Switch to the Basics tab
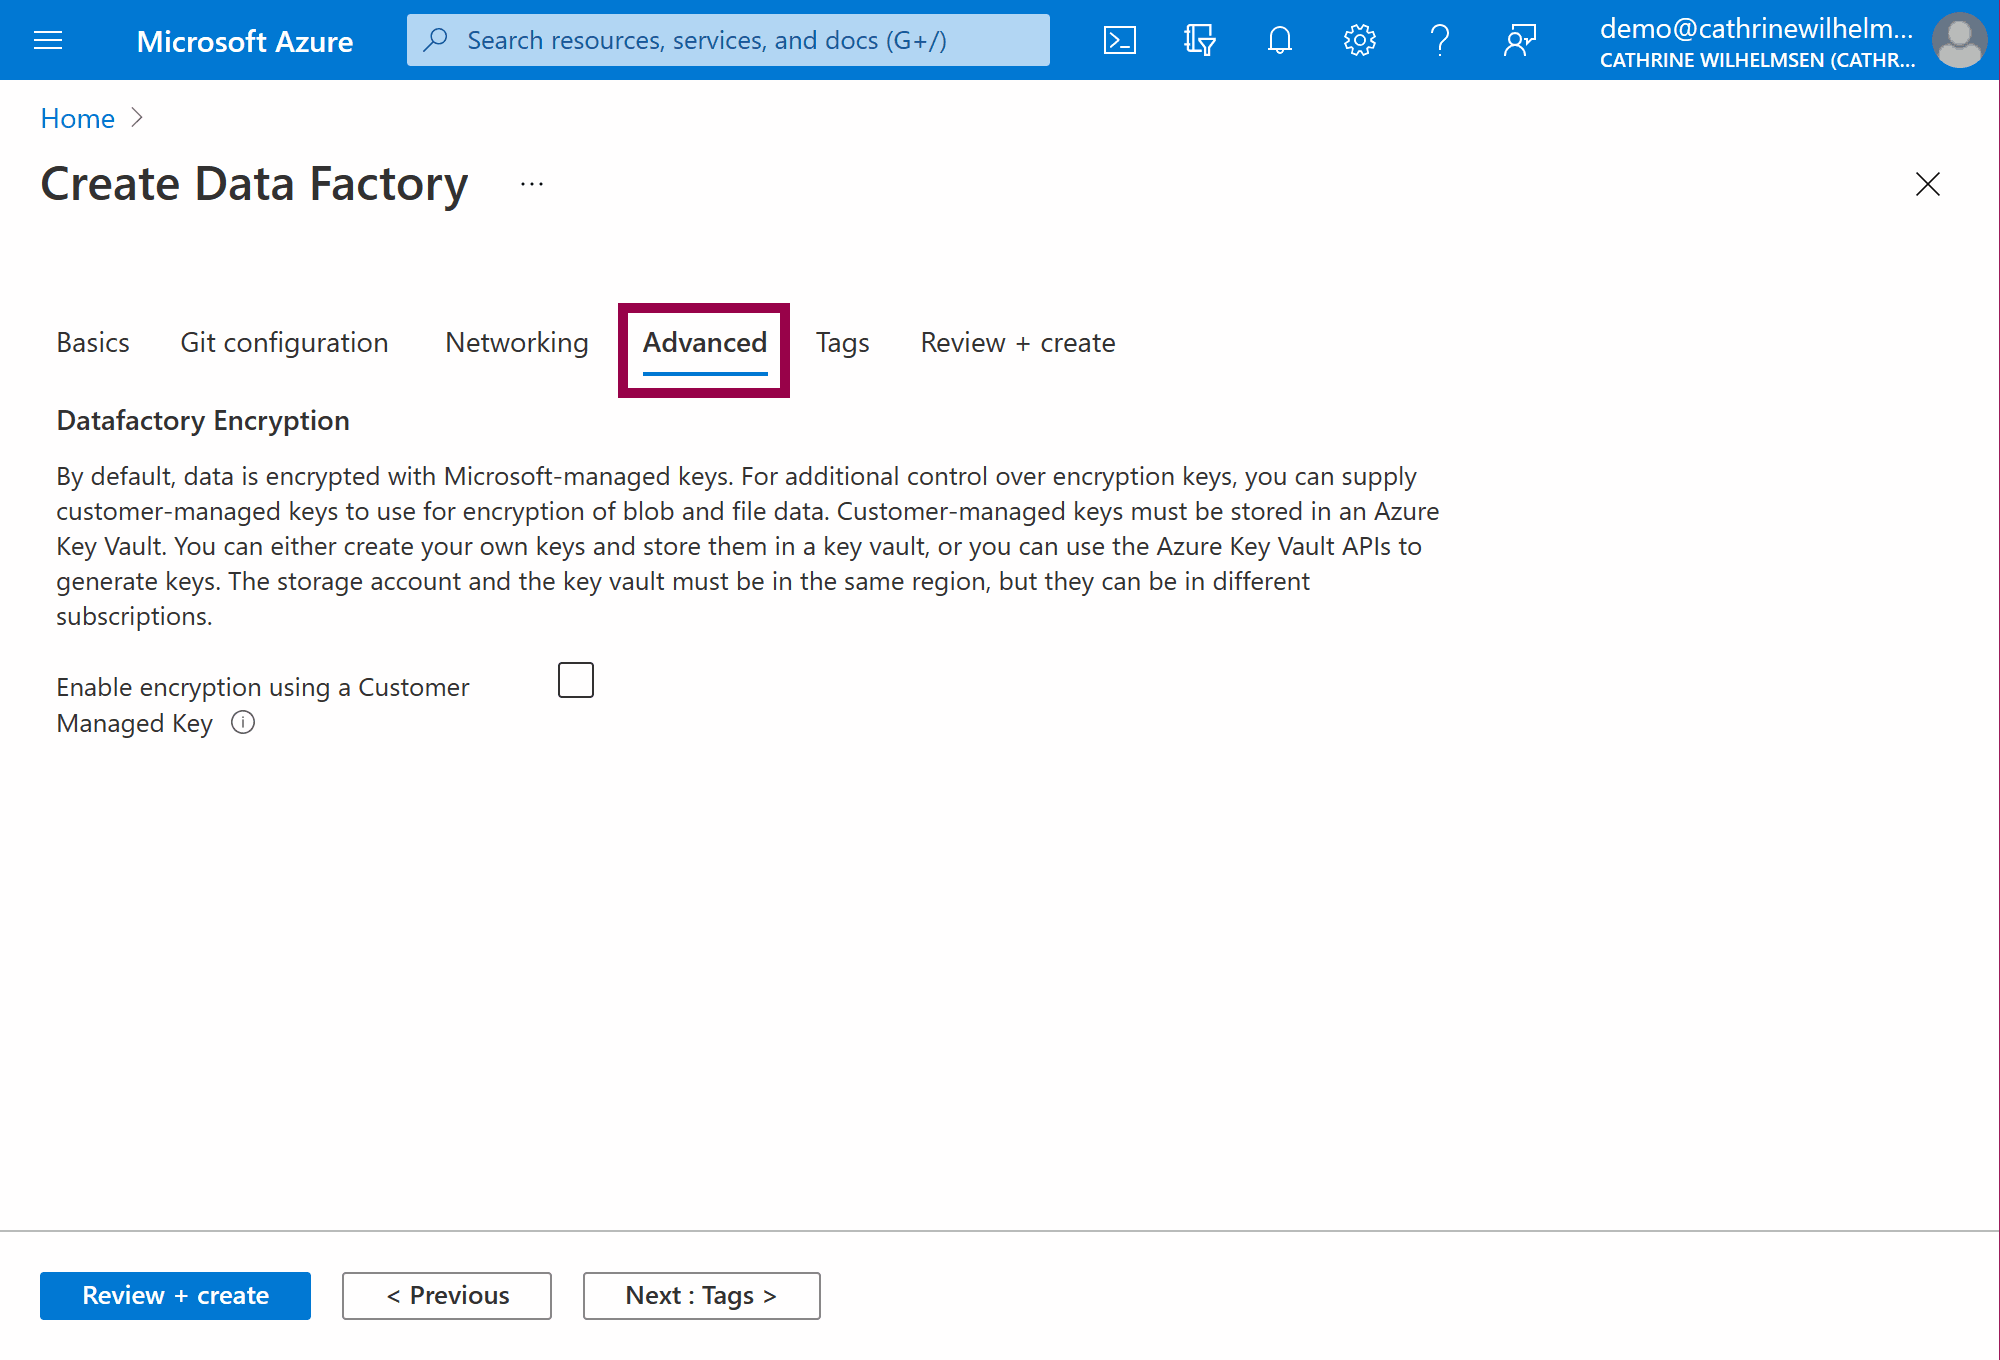 (x=93, y=343)
